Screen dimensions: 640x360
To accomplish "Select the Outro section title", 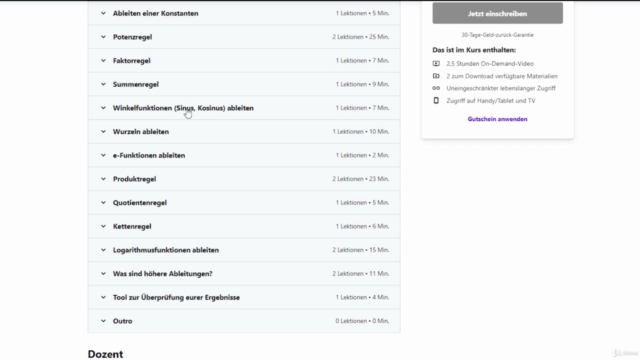I will coord(122,321).
